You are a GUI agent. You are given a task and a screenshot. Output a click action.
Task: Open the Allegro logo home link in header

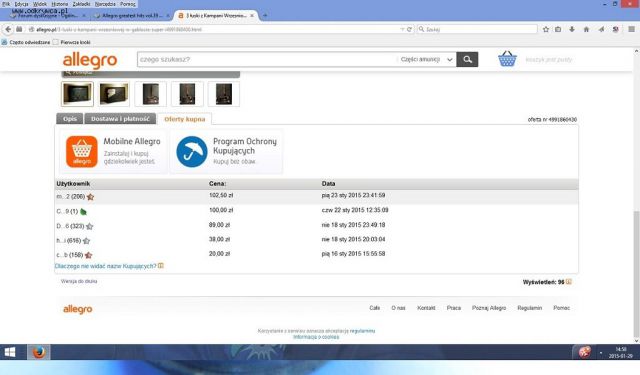(x=90, y=60)
